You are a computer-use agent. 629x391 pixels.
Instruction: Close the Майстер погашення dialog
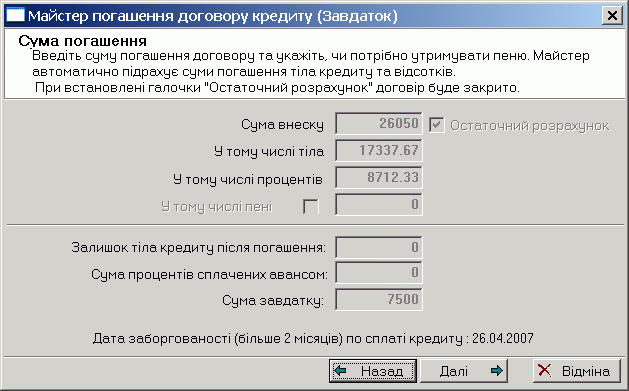pyautogui.click(x=612, y=16)
